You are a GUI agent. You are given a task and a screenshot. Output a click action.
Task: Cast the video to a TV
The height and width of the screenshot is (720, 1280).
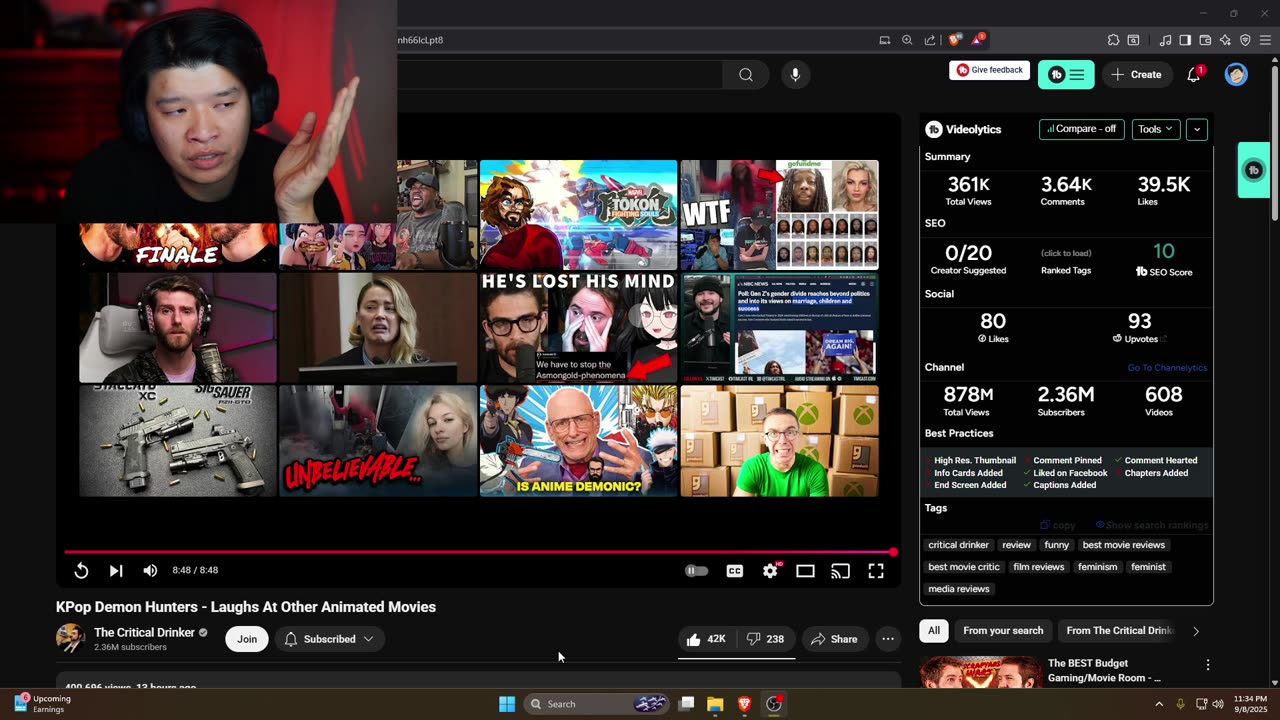840,570
